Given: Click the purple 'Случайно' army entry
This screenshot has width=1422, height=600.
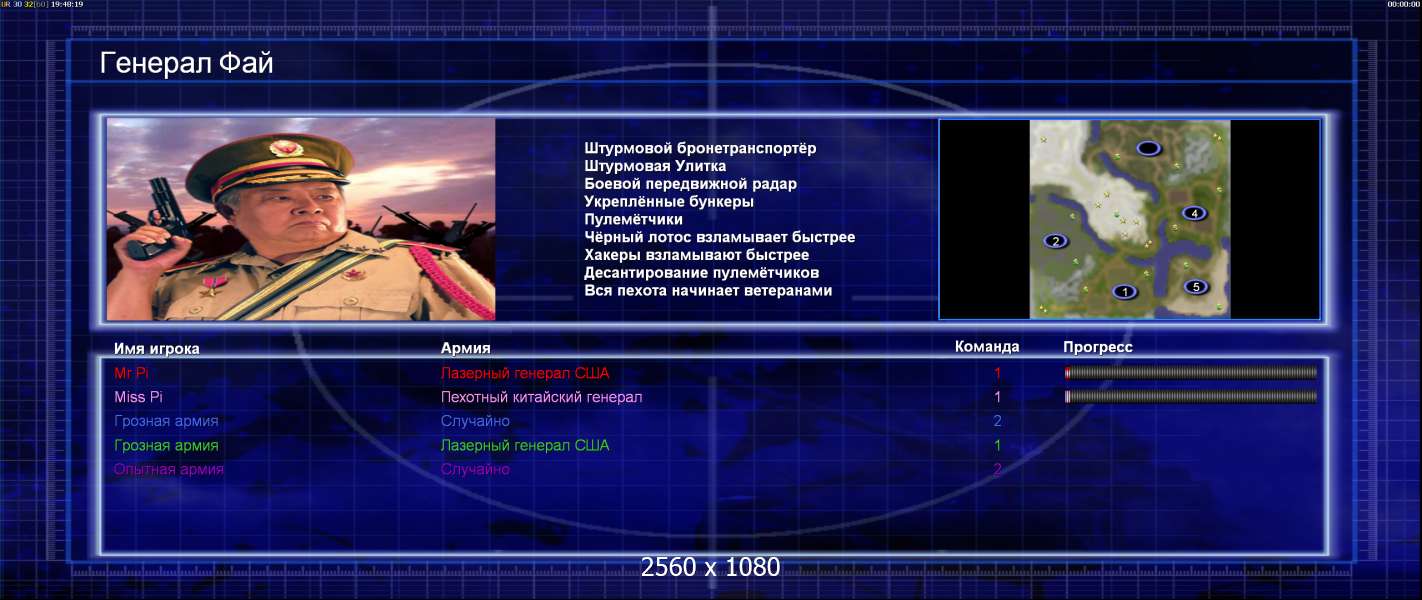Looking at the screenshot, I should click(x=476, y=469).
